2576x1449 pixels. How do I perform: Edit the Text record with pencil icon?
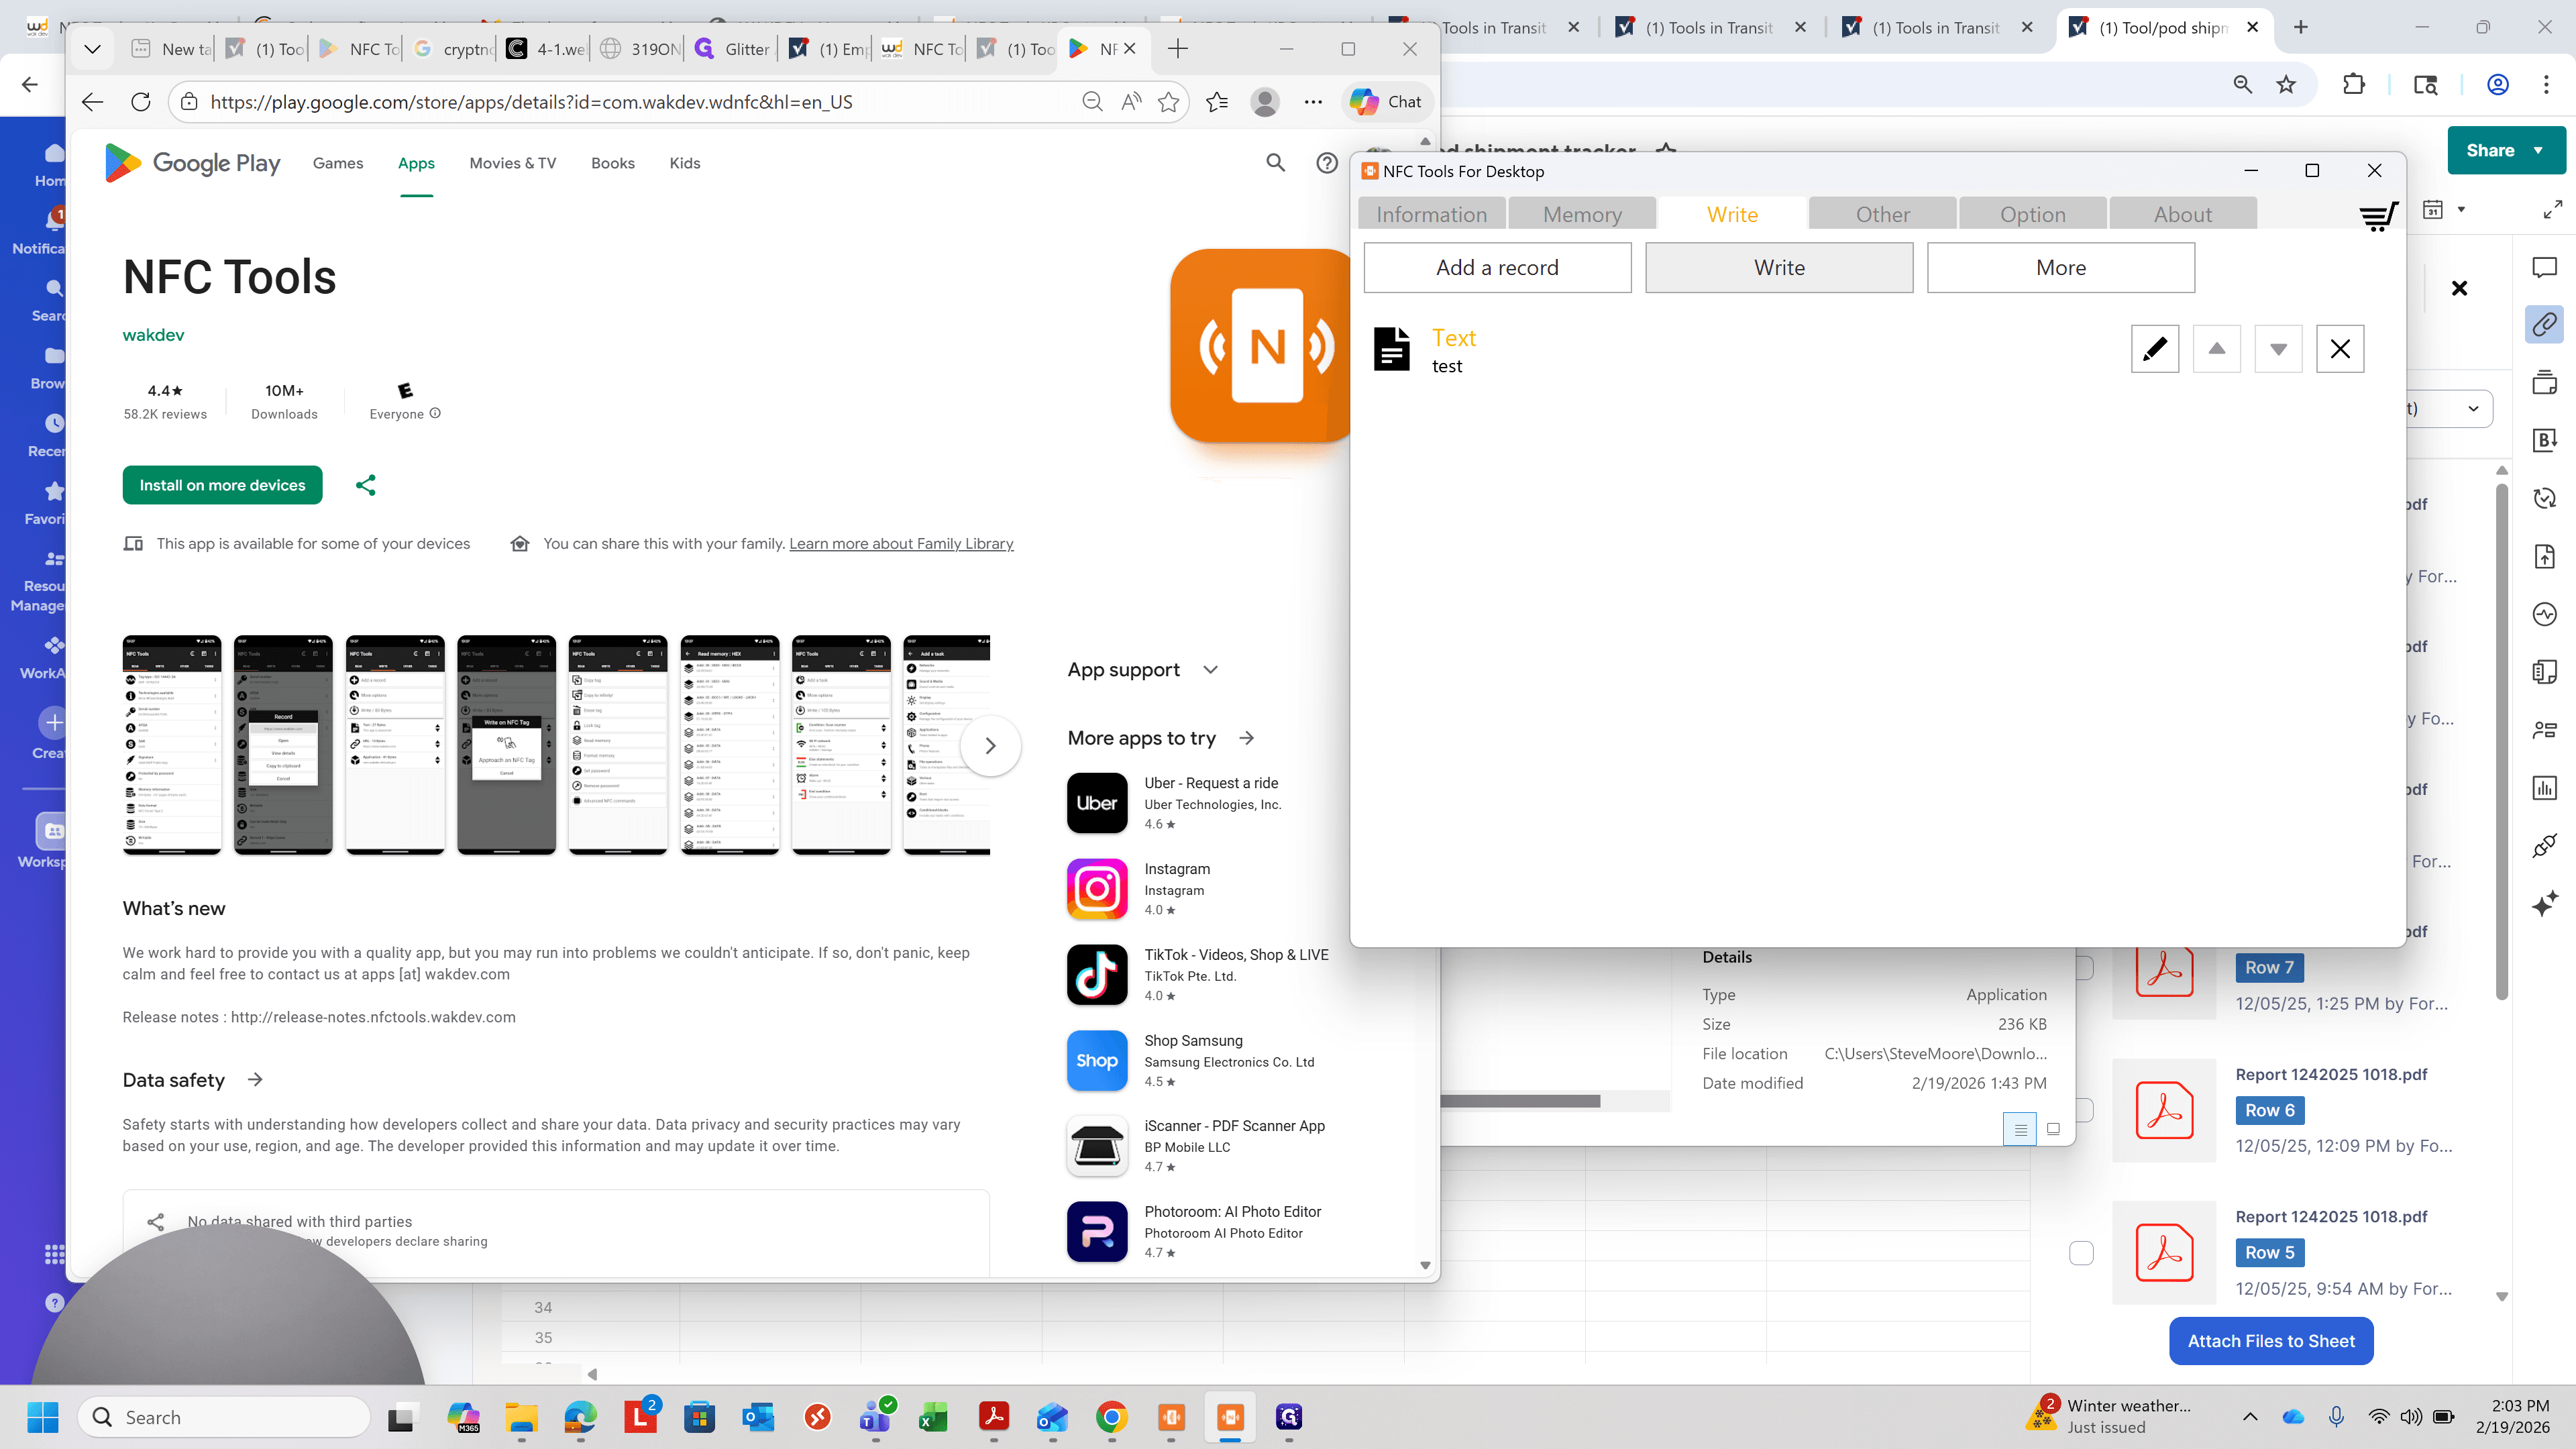(2155, 348)
